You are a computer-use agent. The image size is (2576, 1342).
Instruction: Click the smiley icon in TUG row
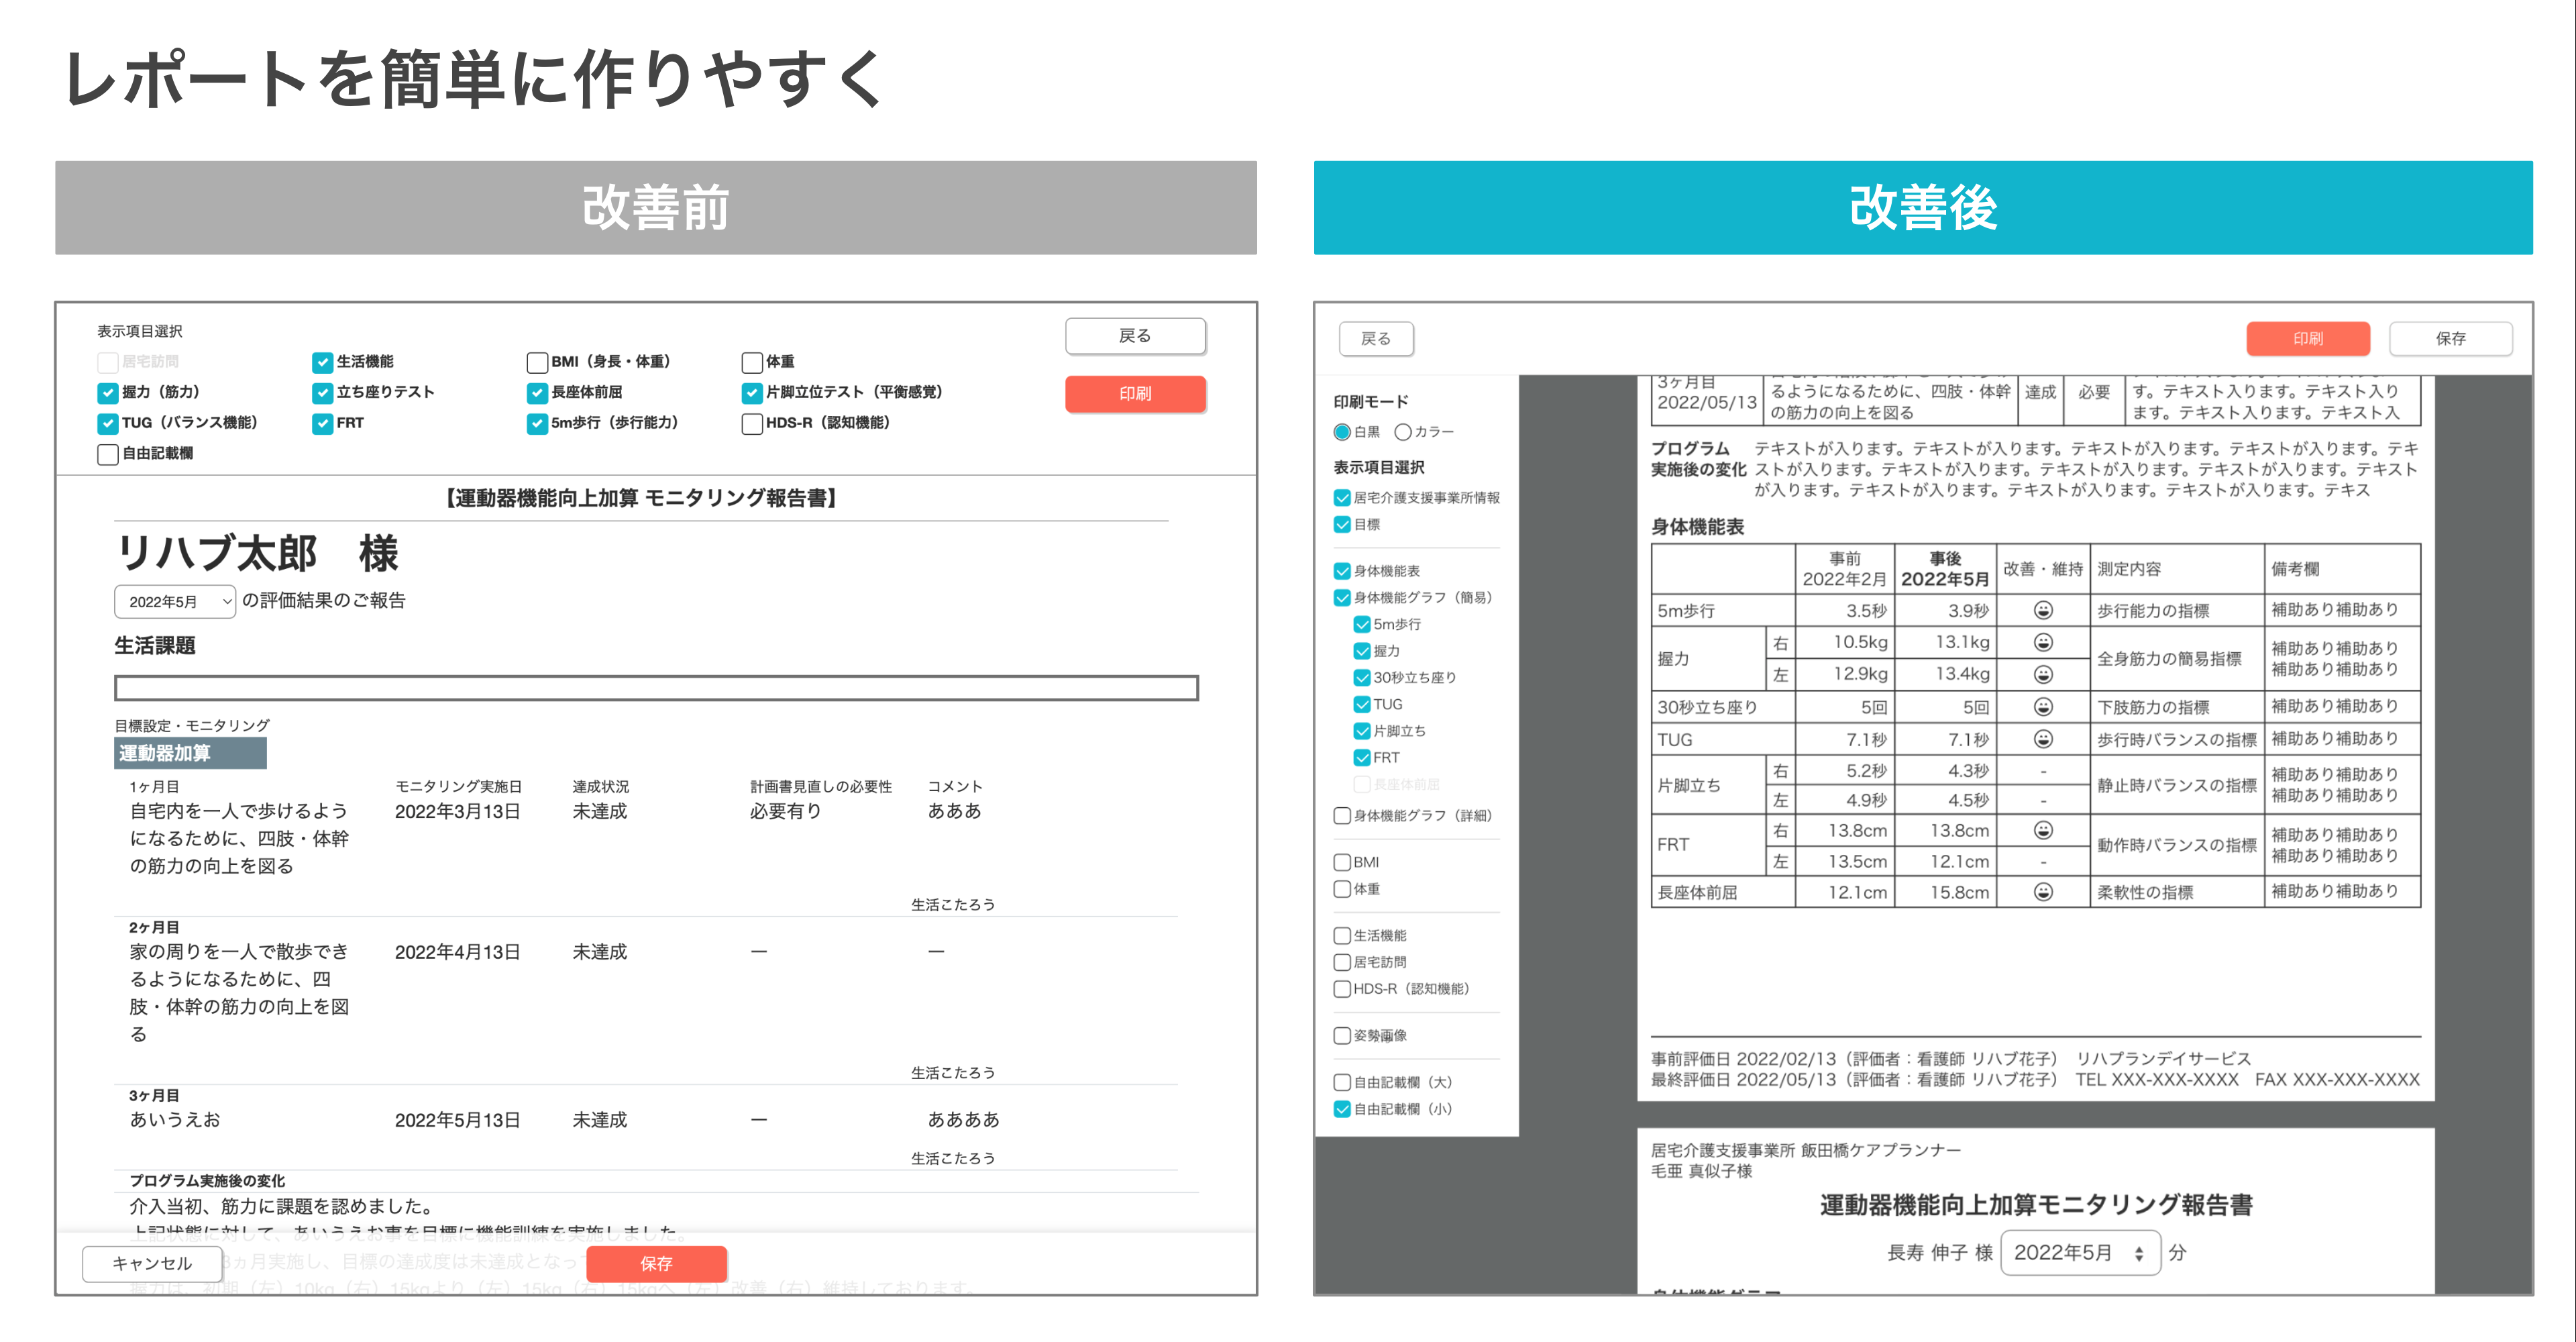click(2043, 739)
